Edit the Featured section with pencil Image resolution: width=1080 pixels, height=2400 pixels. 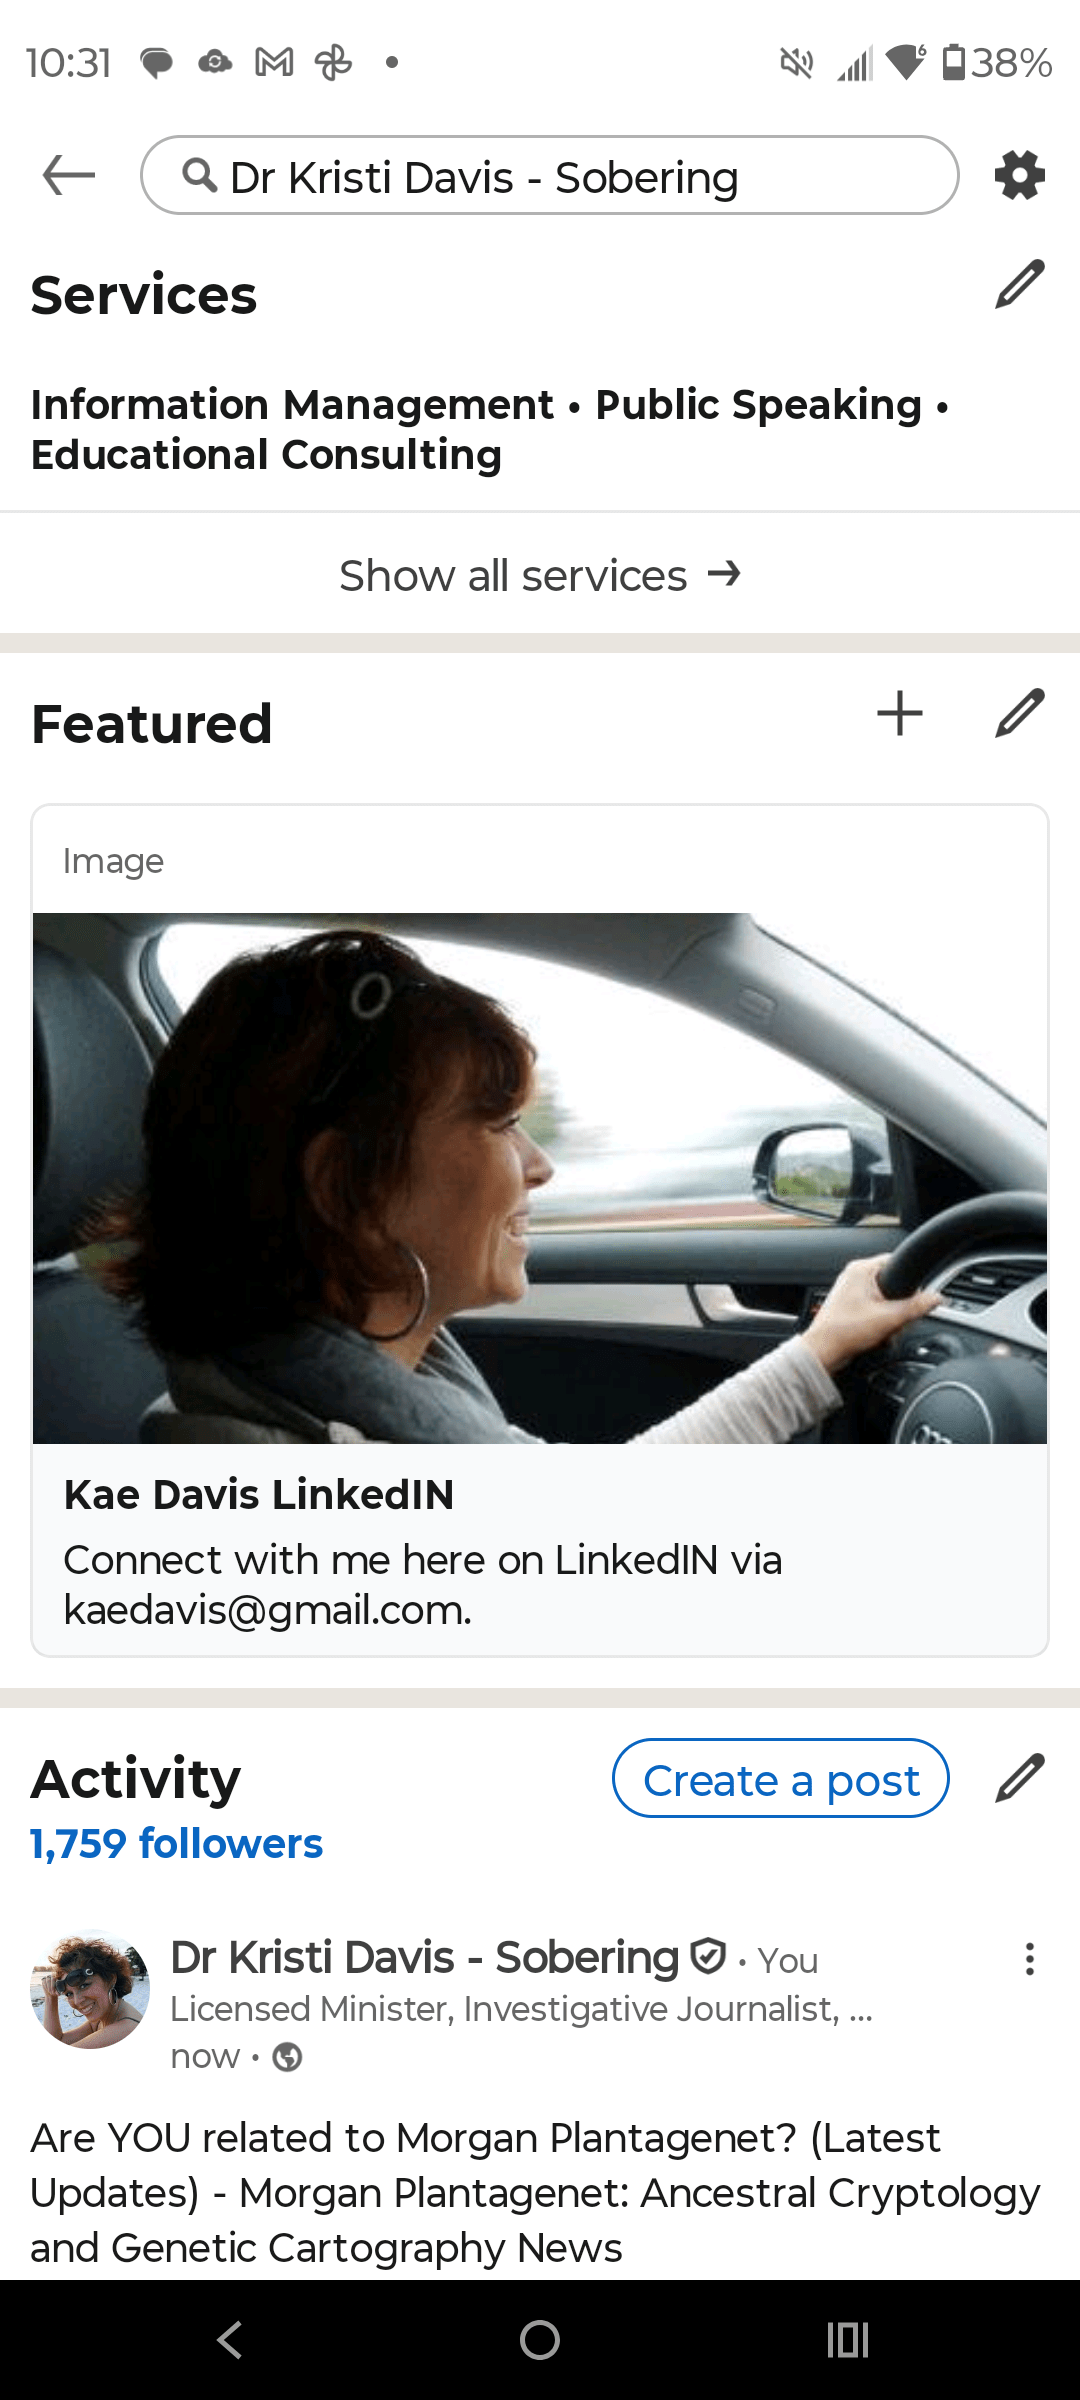click(x=1019, y=714)
